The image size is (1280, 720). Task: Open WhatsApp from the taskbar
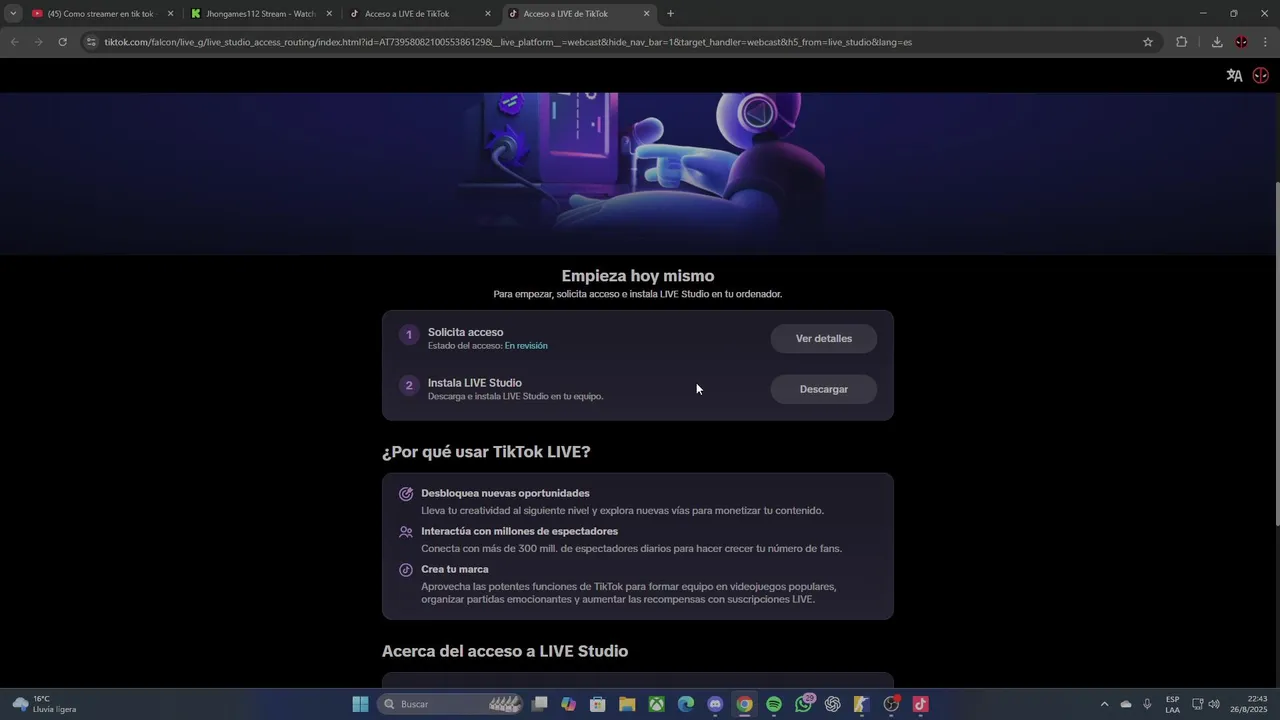[x=803, y=704]
